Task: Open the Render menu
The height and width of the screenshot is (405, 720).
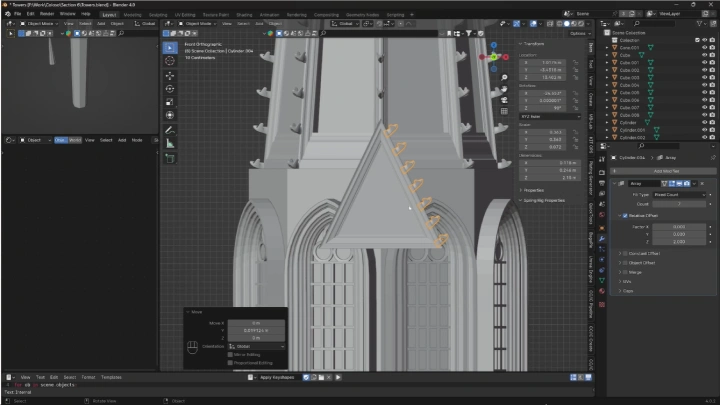Action: 47,14
